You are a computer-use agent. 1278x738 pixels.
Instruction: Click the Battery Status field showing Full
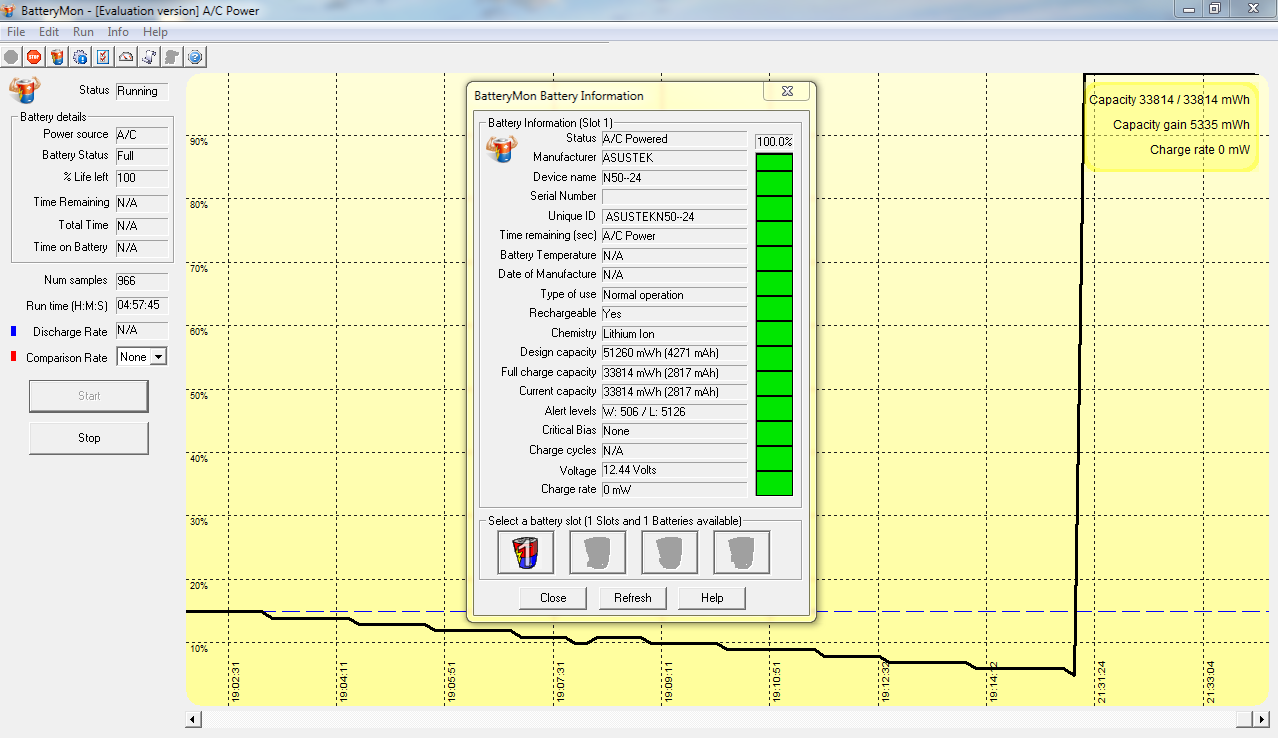[142, 156]
